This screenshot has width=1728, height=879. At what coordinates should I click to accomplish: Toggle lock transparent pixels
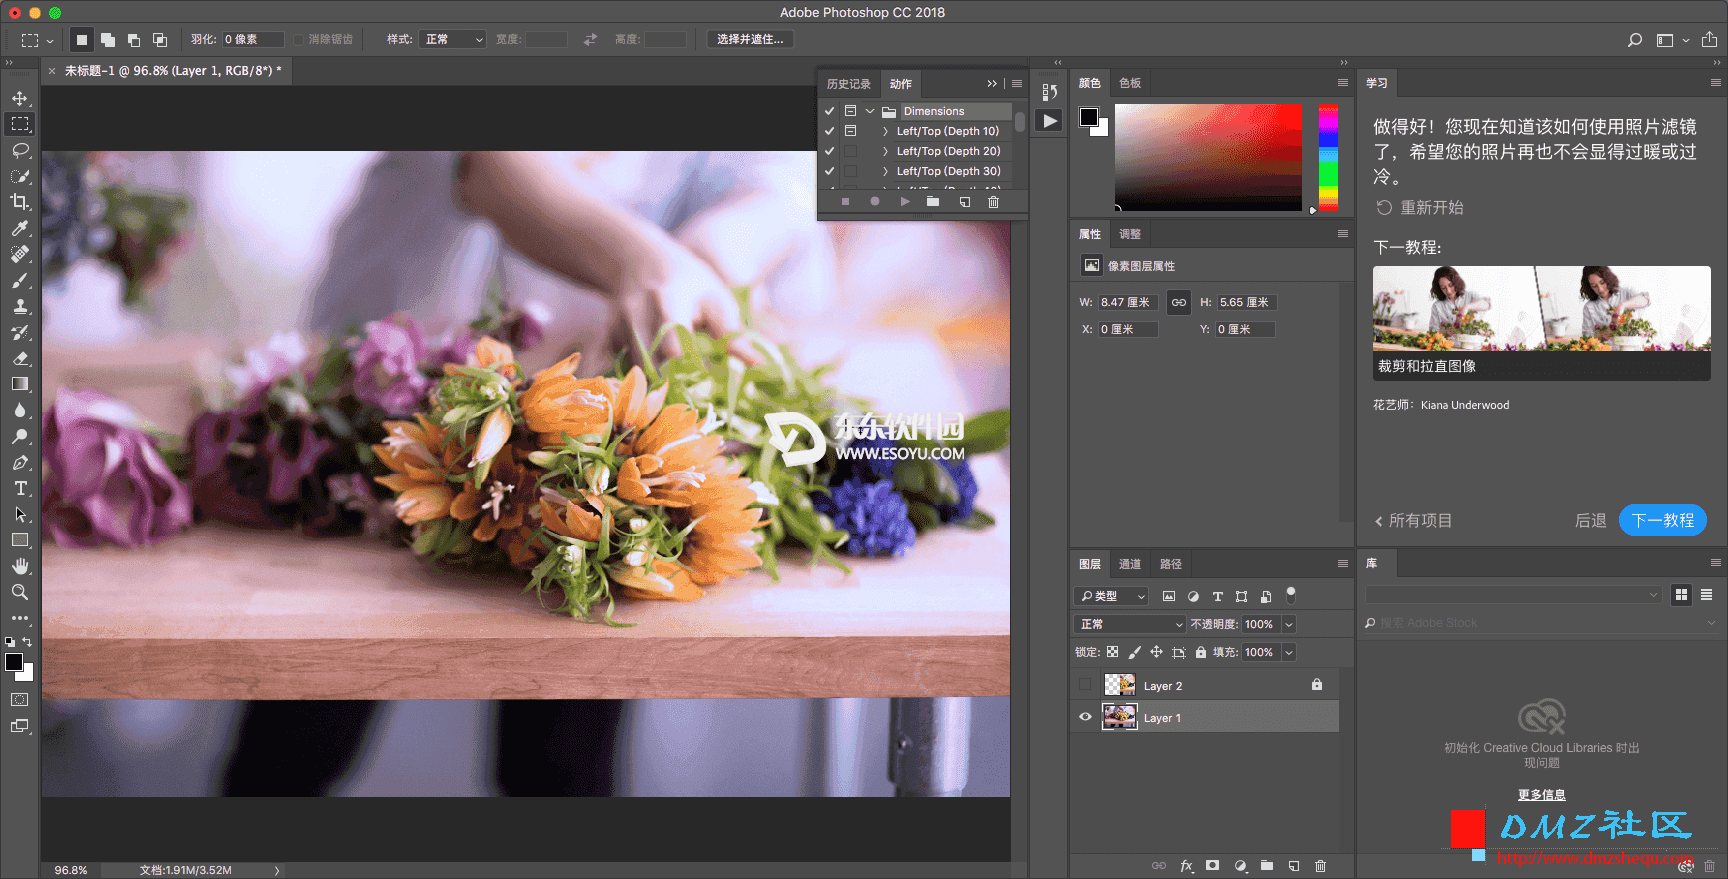[x=1112, y=652]
